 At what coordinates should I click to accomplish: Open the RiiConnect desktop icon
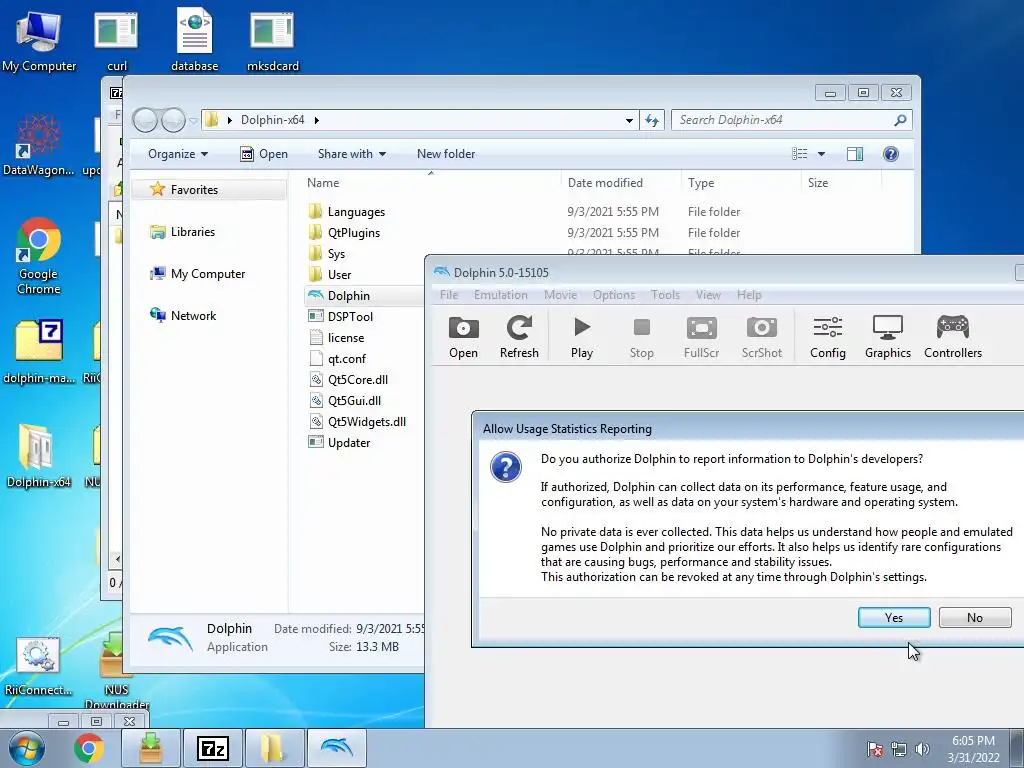tap(39, 666)
